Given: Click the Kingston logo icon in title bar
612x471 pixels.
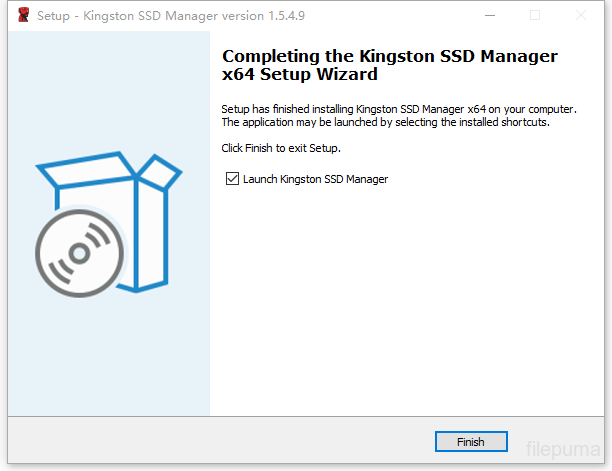Looking at the screenshot, I should pos(21,15).
